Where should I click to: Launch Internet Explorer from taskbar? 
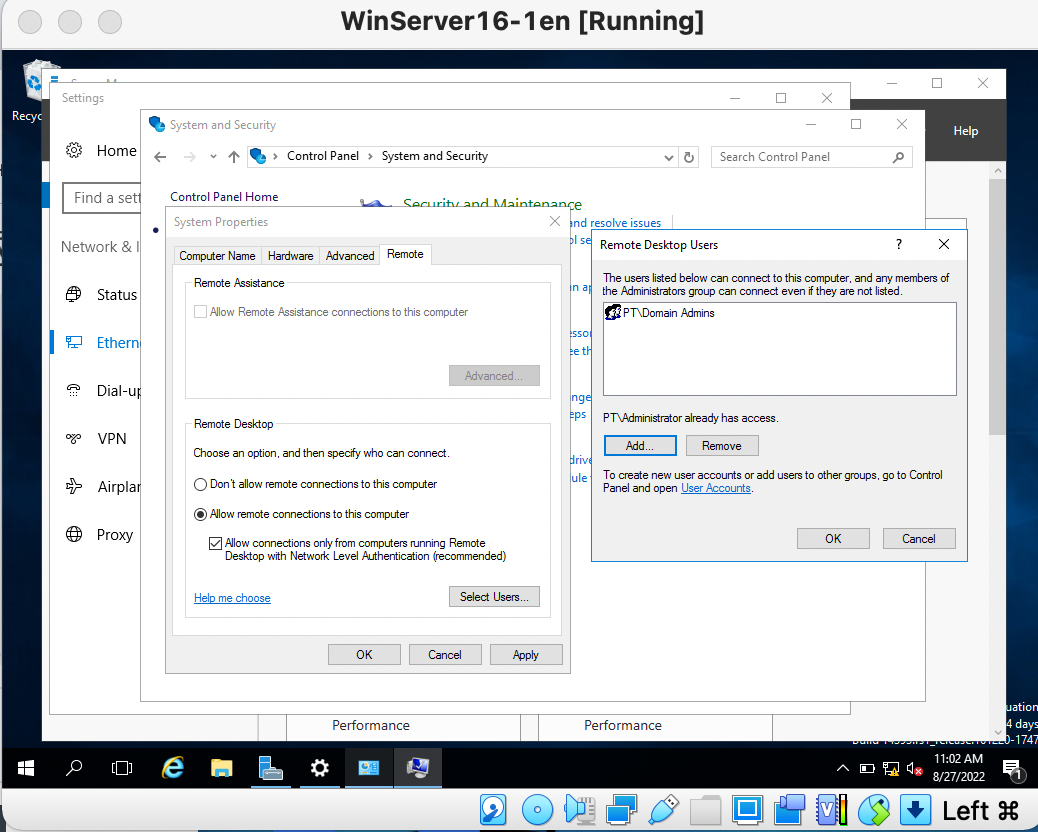(x=173, y=768)
